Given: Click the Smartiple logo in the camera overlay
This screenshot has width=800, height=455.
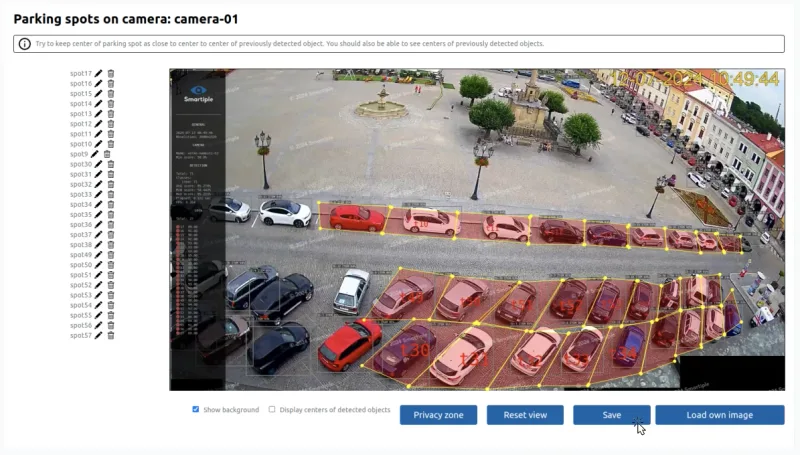Looking at the screenshot, I should point(198,94).
